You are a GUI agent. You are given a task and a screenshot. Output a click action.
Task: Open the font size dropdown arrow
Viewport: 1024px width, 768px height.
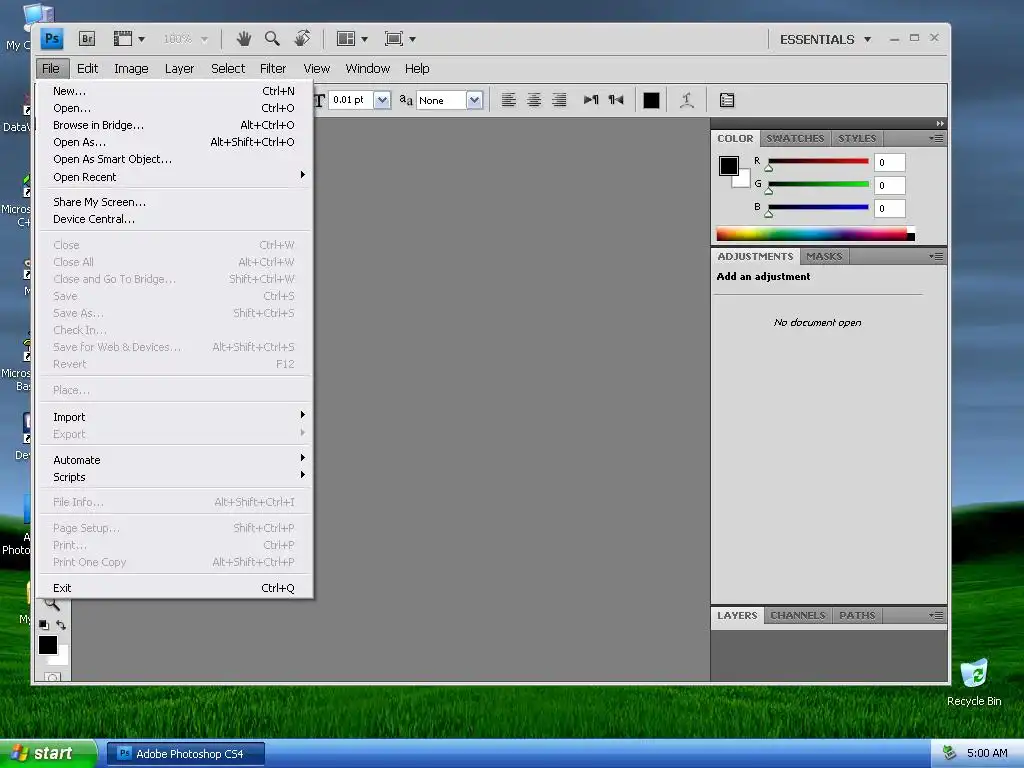coord(382,100)
